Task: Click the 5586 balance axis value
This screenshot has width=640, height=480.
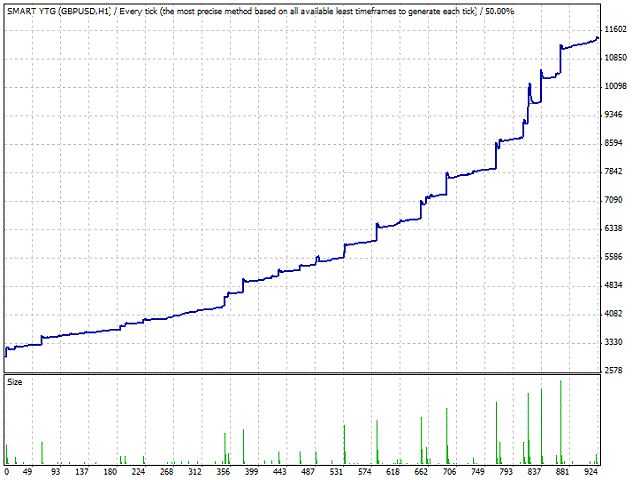Action: (613, 257)
